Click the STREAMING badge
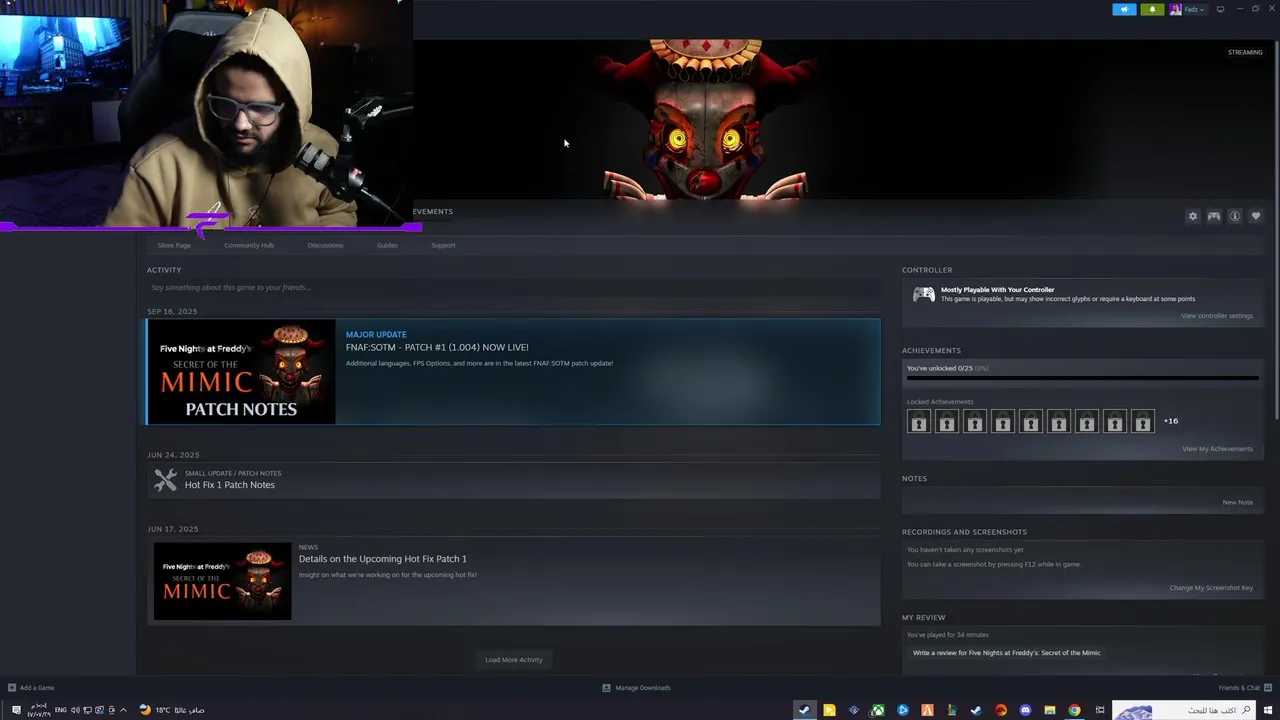 1245,52
